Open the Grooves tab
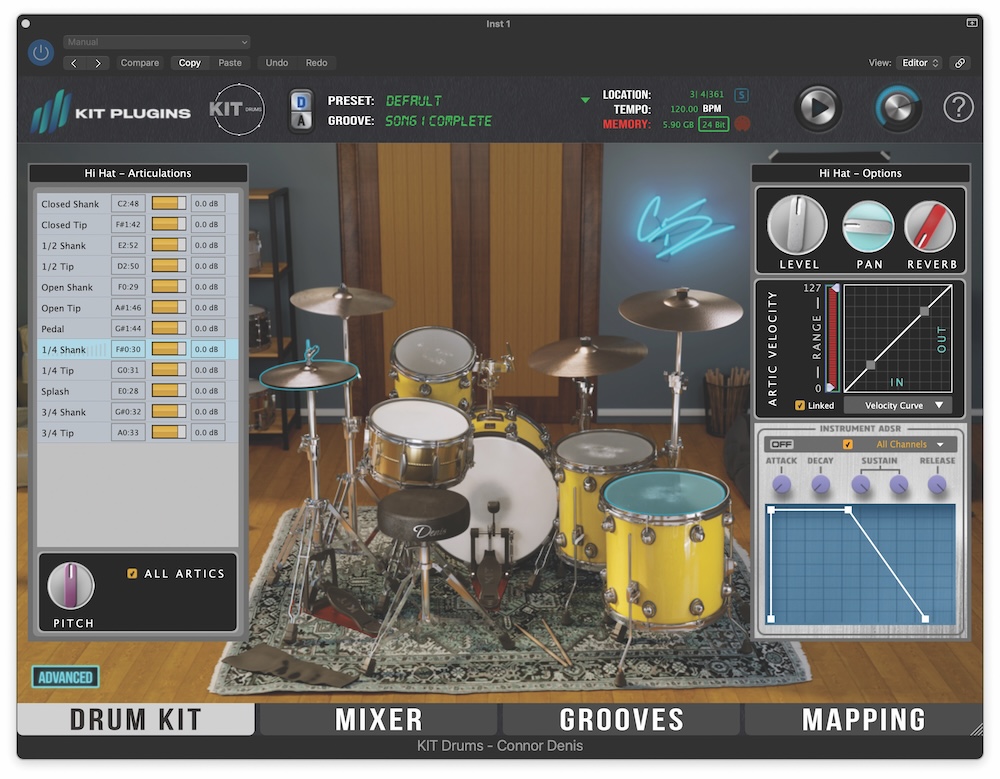 click(x=621, y=719)
